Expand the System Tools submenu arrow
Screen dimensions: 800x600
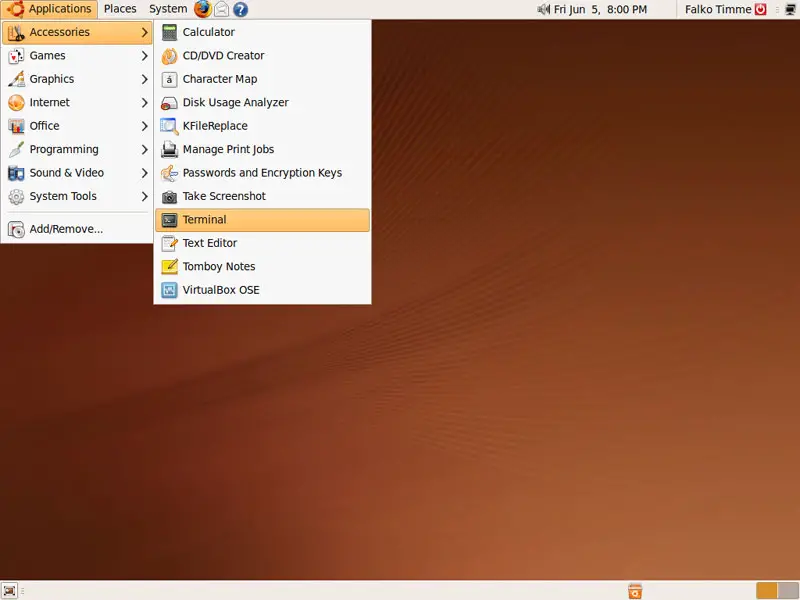(144, 196)
